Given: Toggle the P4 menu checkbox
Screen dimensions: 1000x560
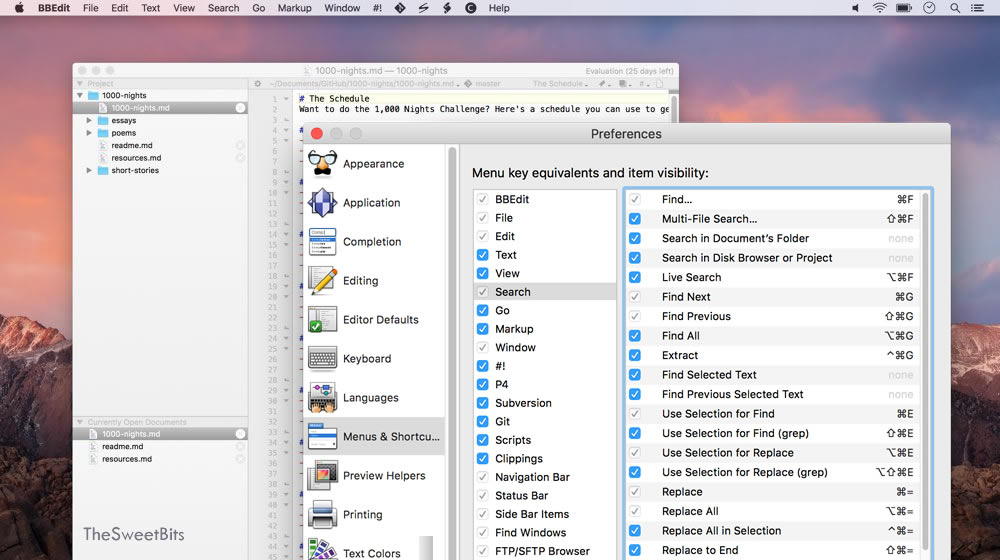Looking at the screenshot, I should click(483, 384).
